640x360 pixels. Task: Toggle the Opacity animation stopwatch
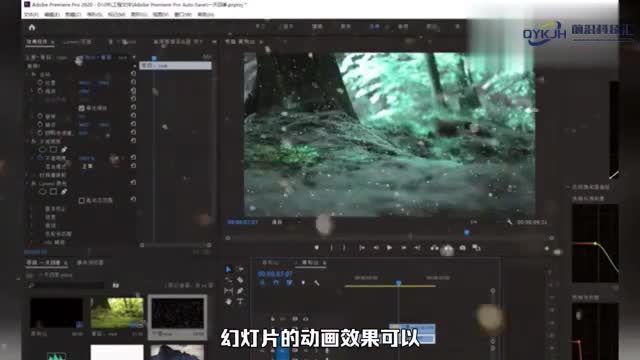[40, 158]
